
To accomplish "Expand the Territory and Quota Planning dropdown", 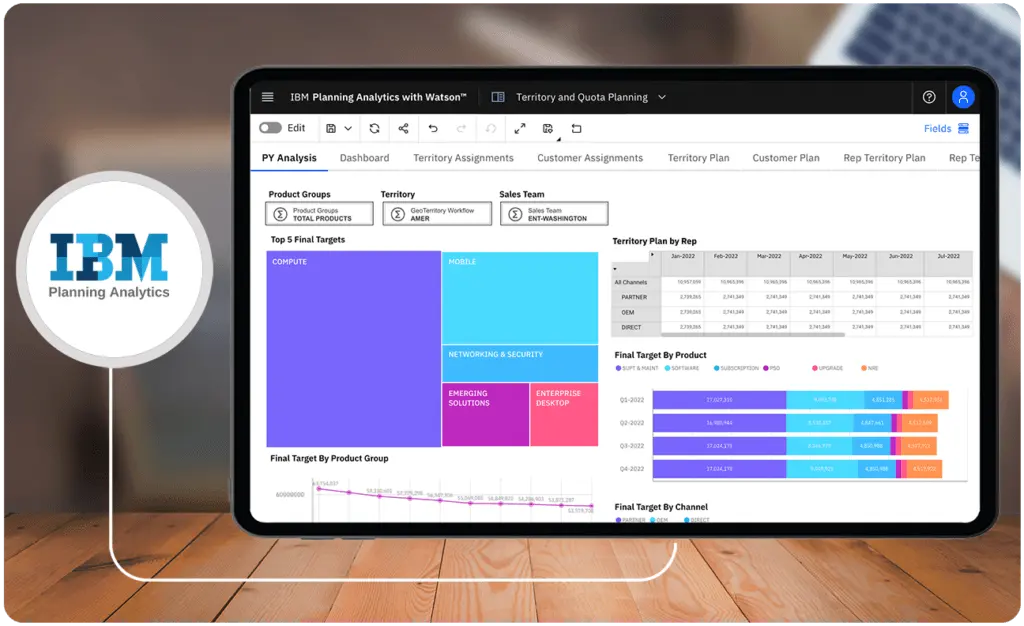I will point(662,97).
